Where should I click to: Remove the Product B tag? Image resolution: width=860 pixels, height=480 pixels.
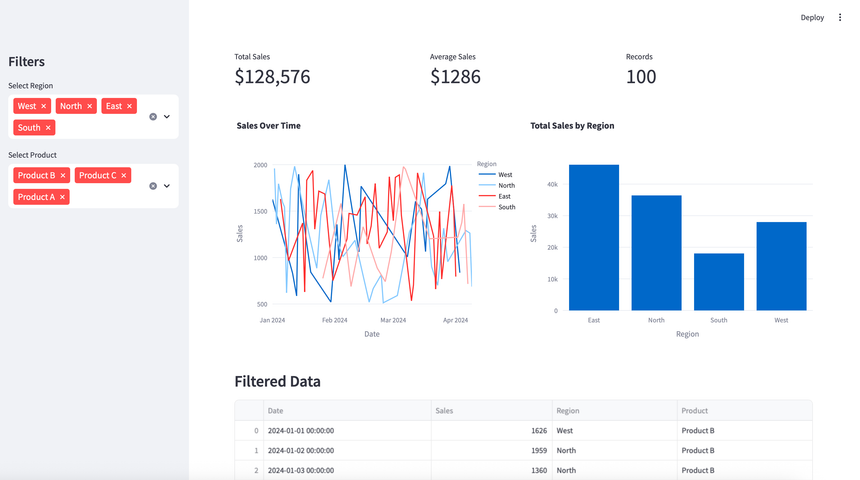pyautogui.click(x=63, y=176)
